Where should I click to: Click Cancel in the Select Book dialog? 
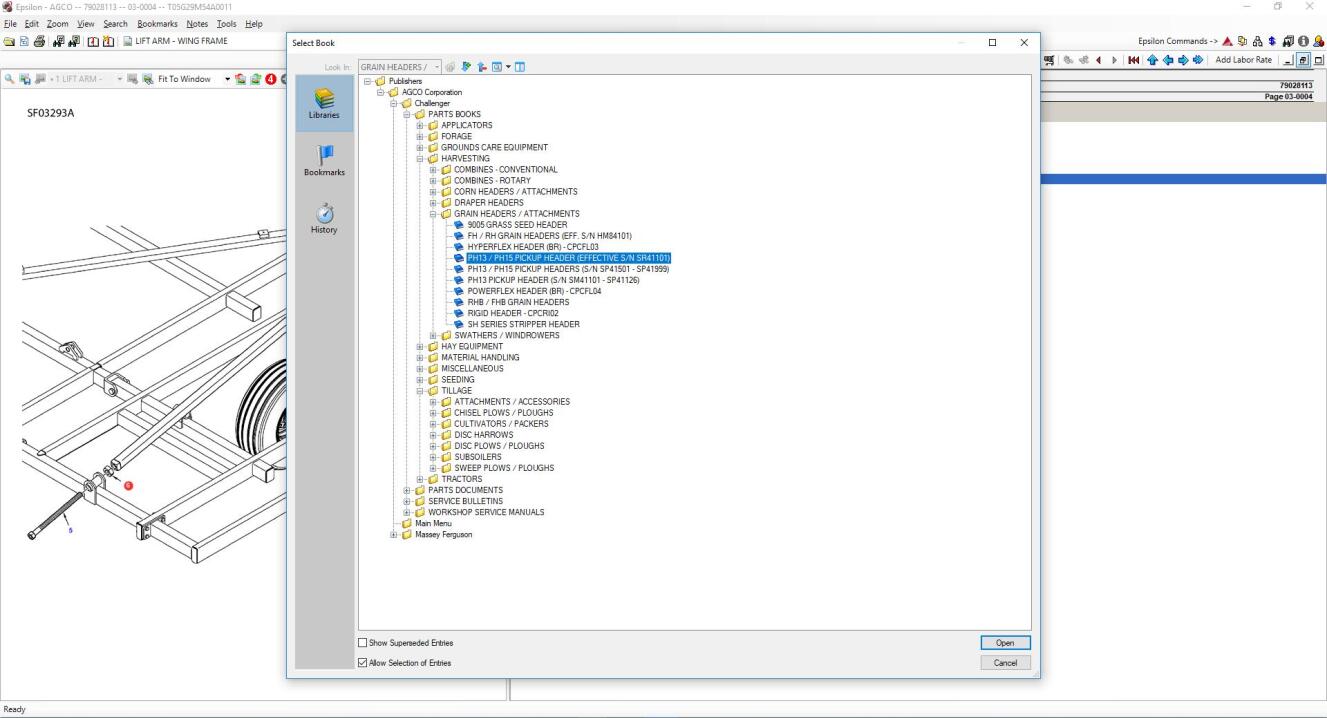click(x=1005, y=663)
